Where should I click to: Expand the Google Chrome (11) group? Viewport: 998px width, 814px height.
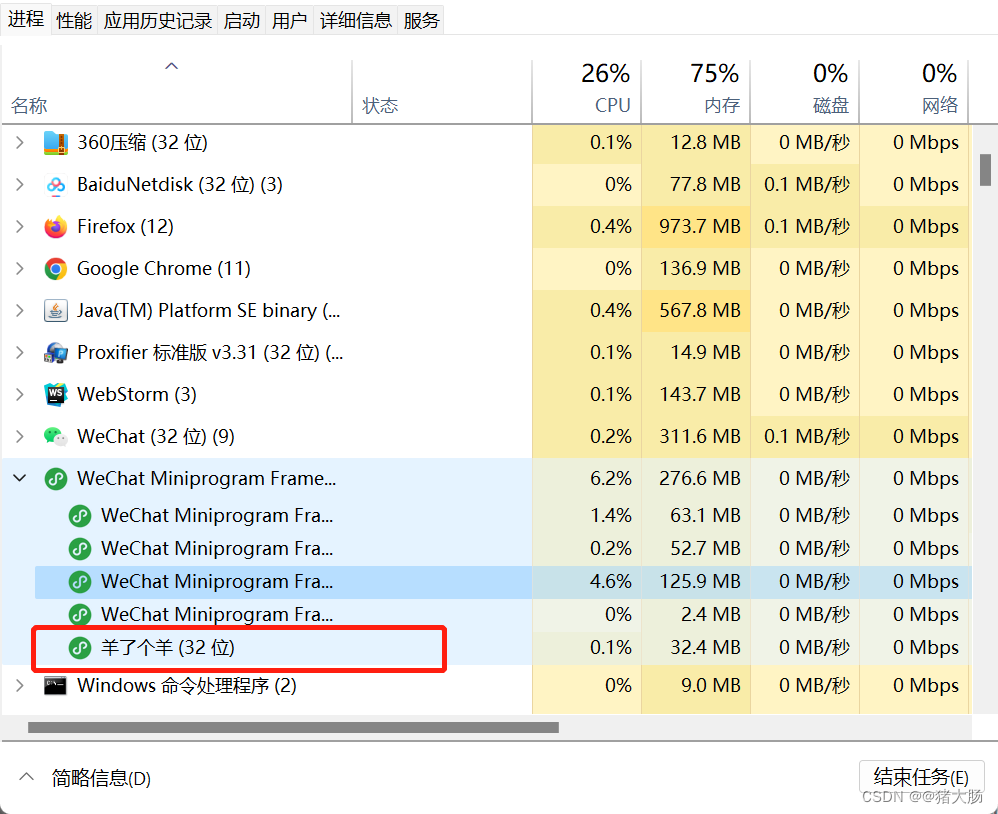20,269
